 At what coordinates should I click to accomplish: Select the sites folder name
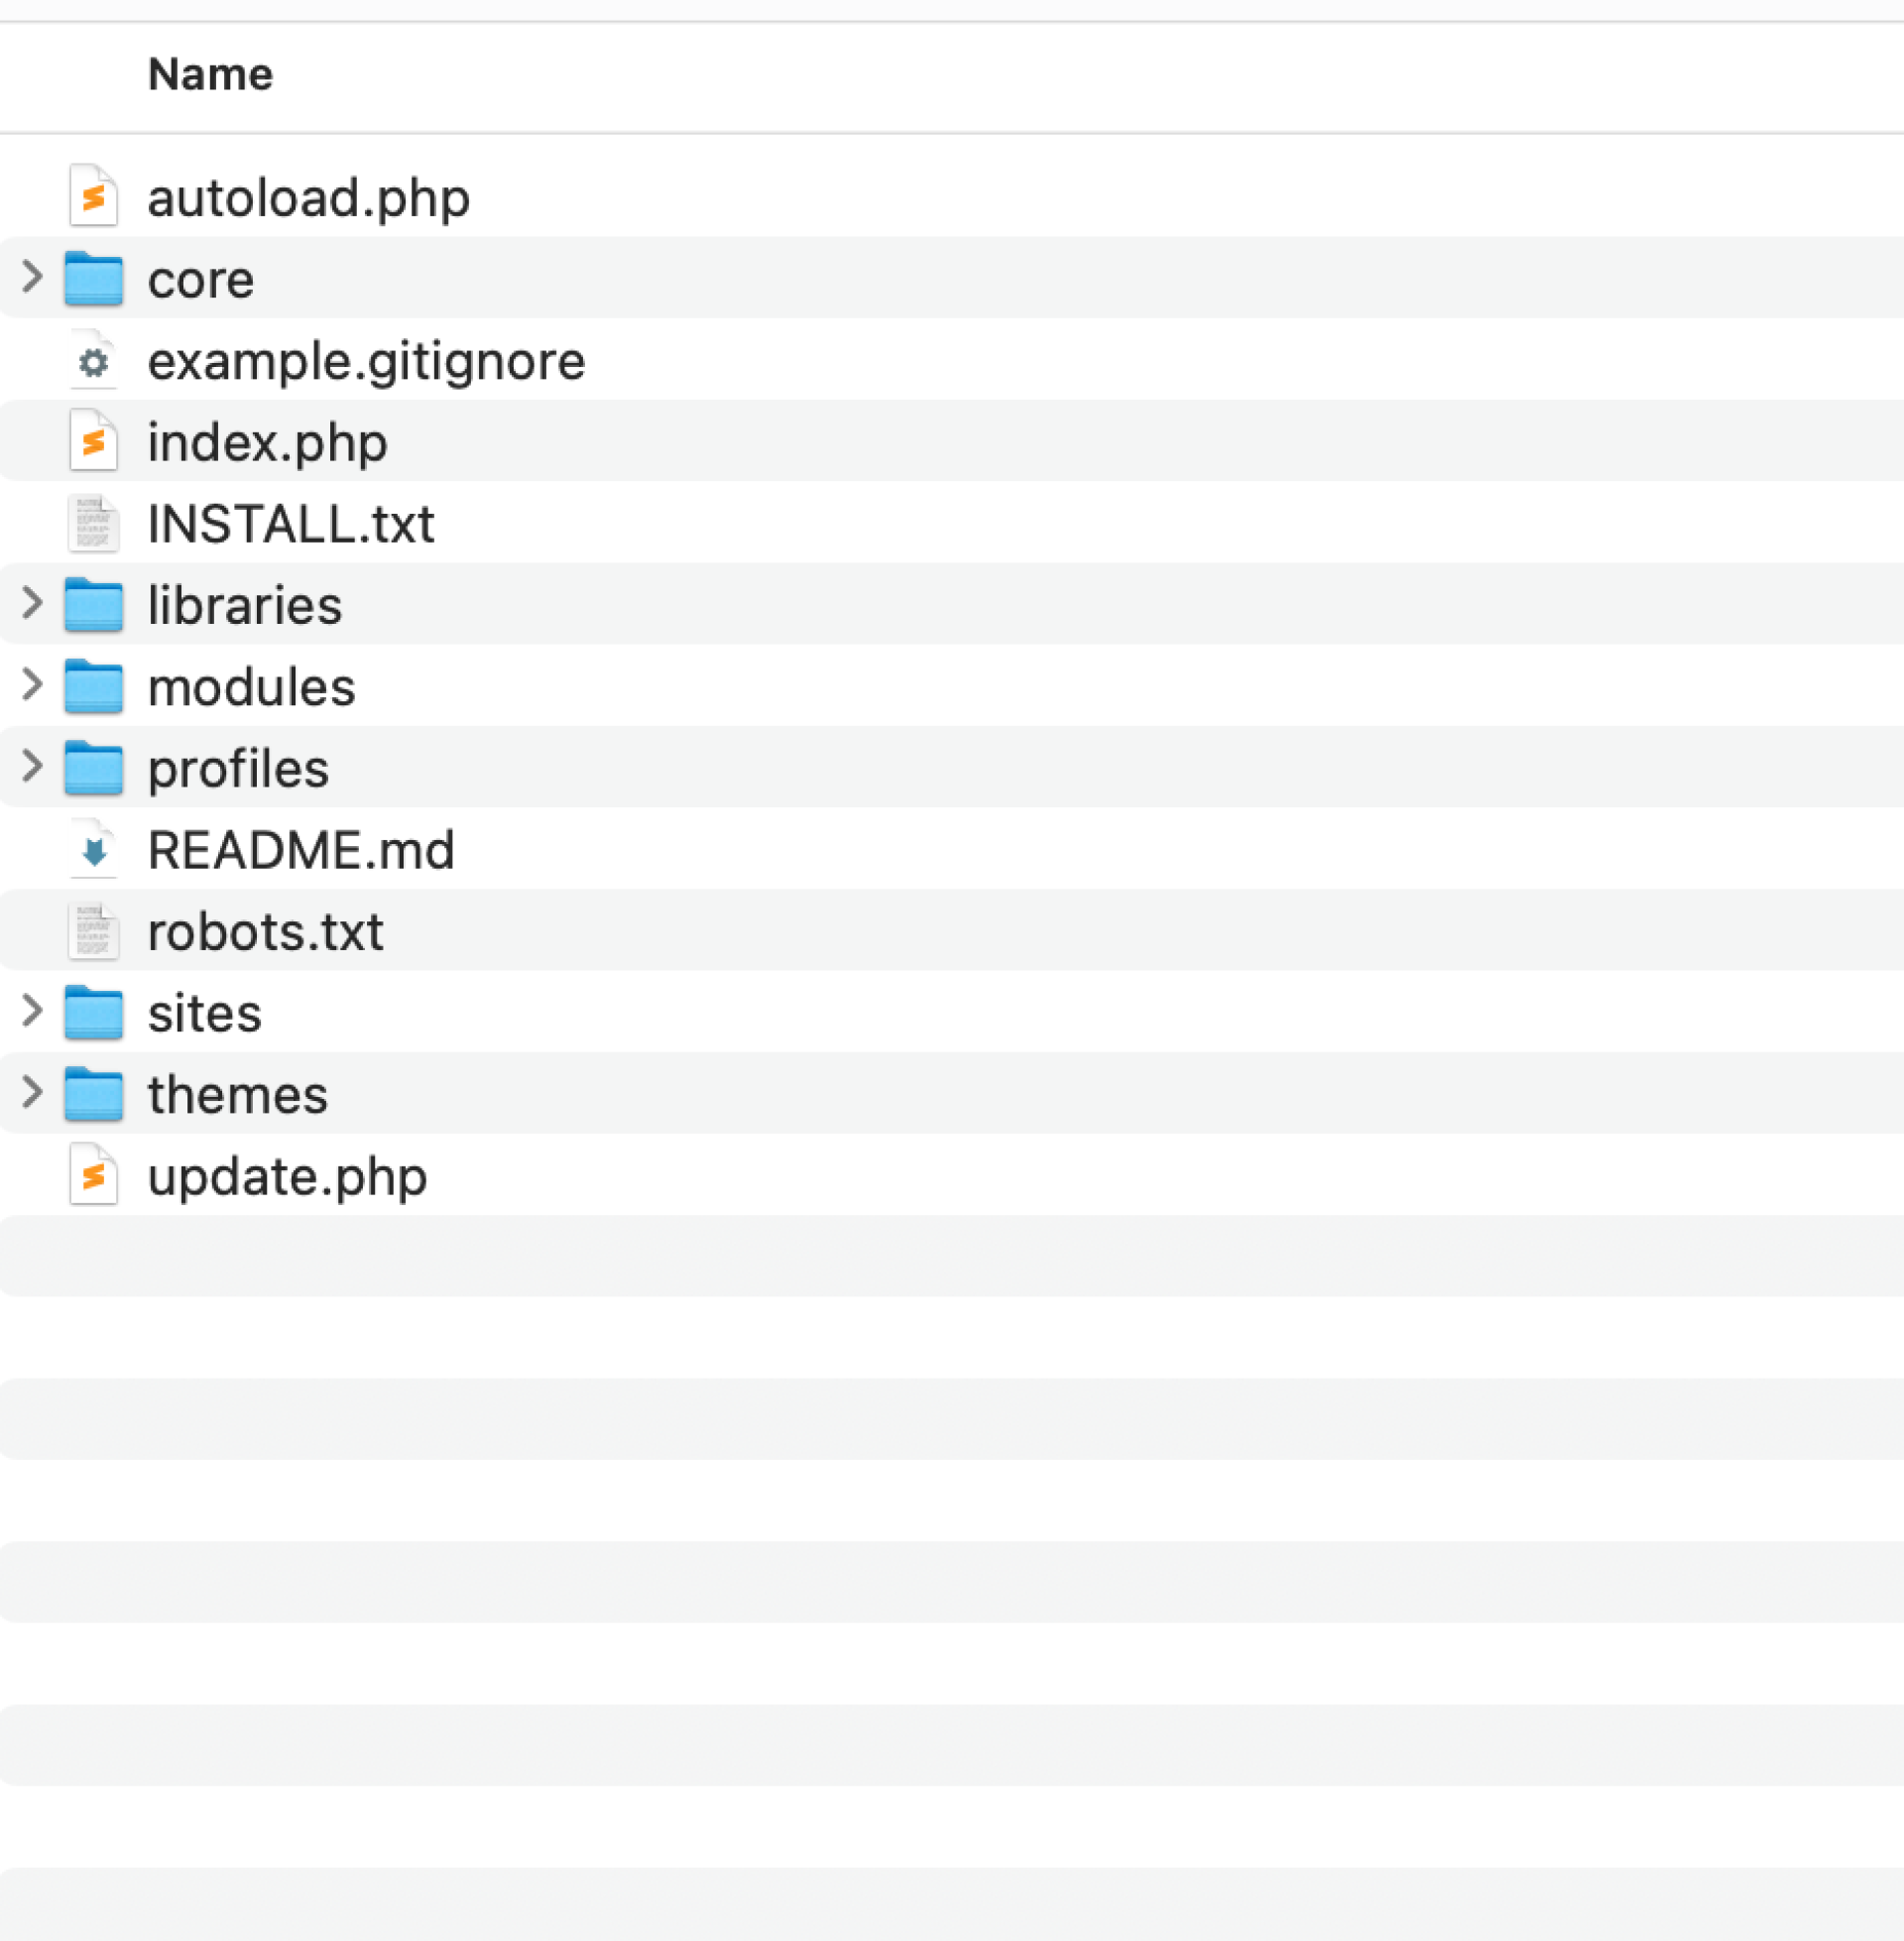pyautogui.click(x=204, y=1014)
